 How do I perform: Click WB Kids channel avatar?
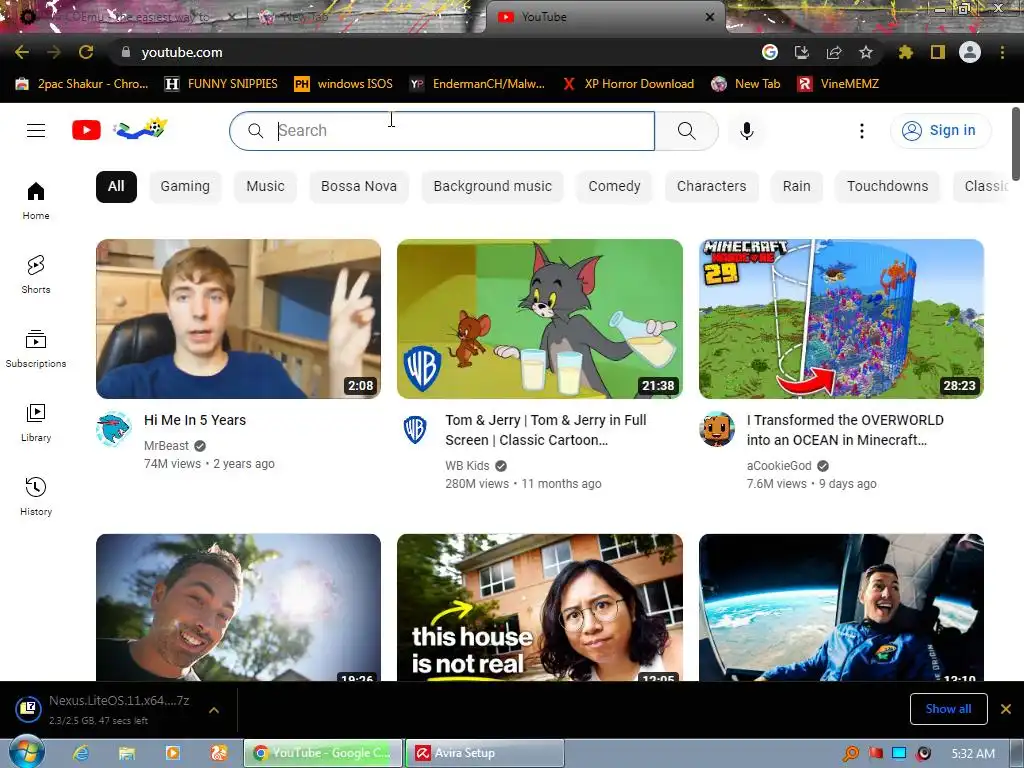point(415,429)
